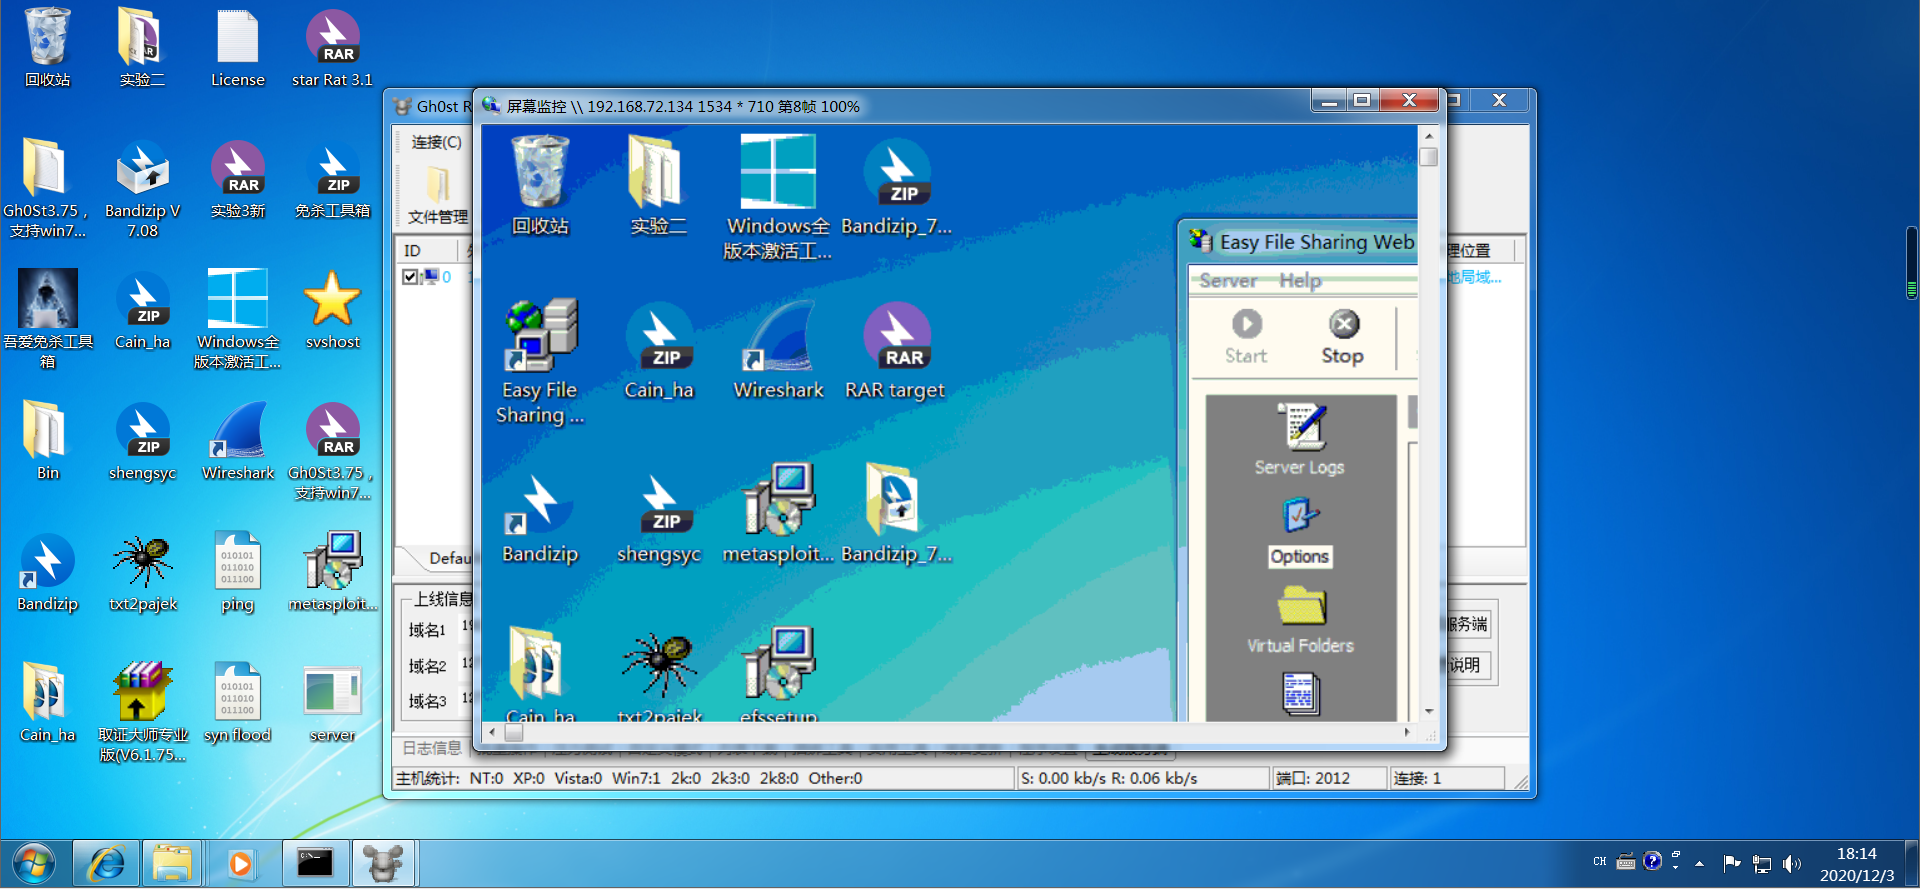This screenshot has width=1920, height=889.
Task: Select the svshost star icon
Action: tap(332, 310)
